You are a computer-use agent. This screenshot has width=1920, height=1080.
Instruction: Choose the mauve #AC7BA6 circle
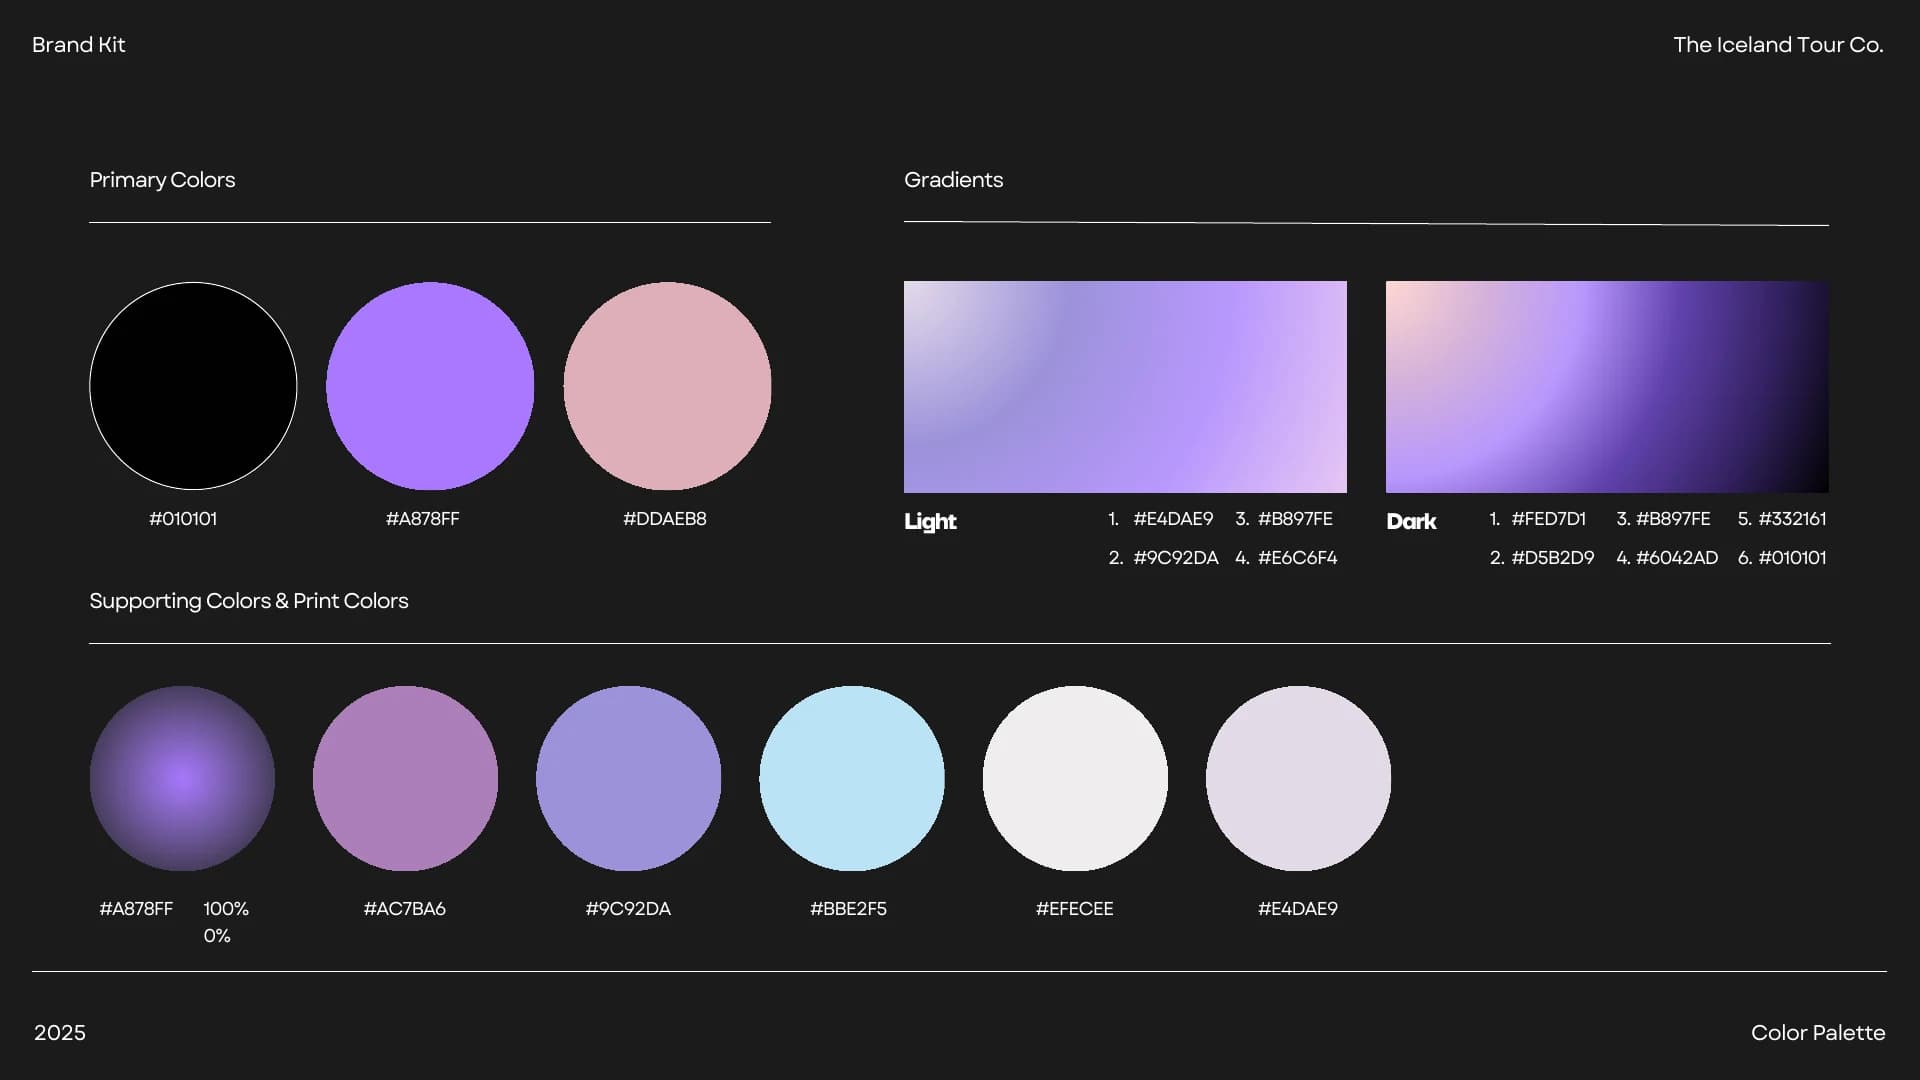405,778
